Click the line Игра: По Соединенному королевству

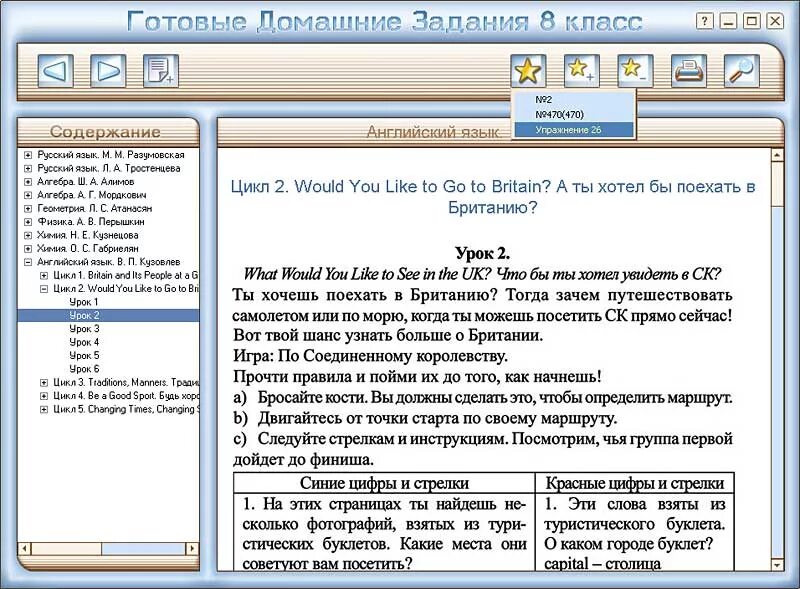point(370,356)
